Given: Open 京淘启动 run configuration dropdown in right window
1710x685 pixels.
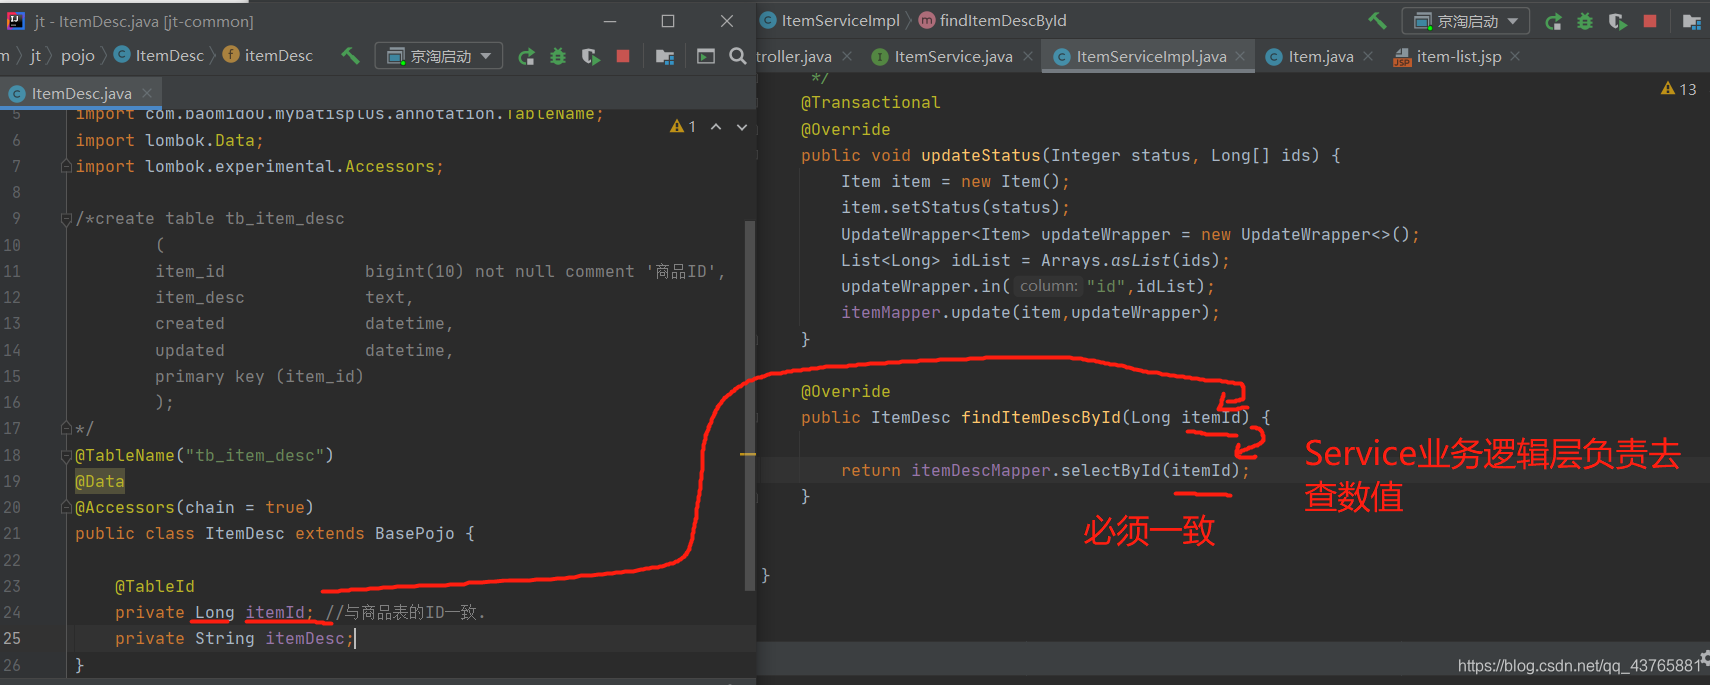Looking at the screenshot, I should [x=1465, y=21].
